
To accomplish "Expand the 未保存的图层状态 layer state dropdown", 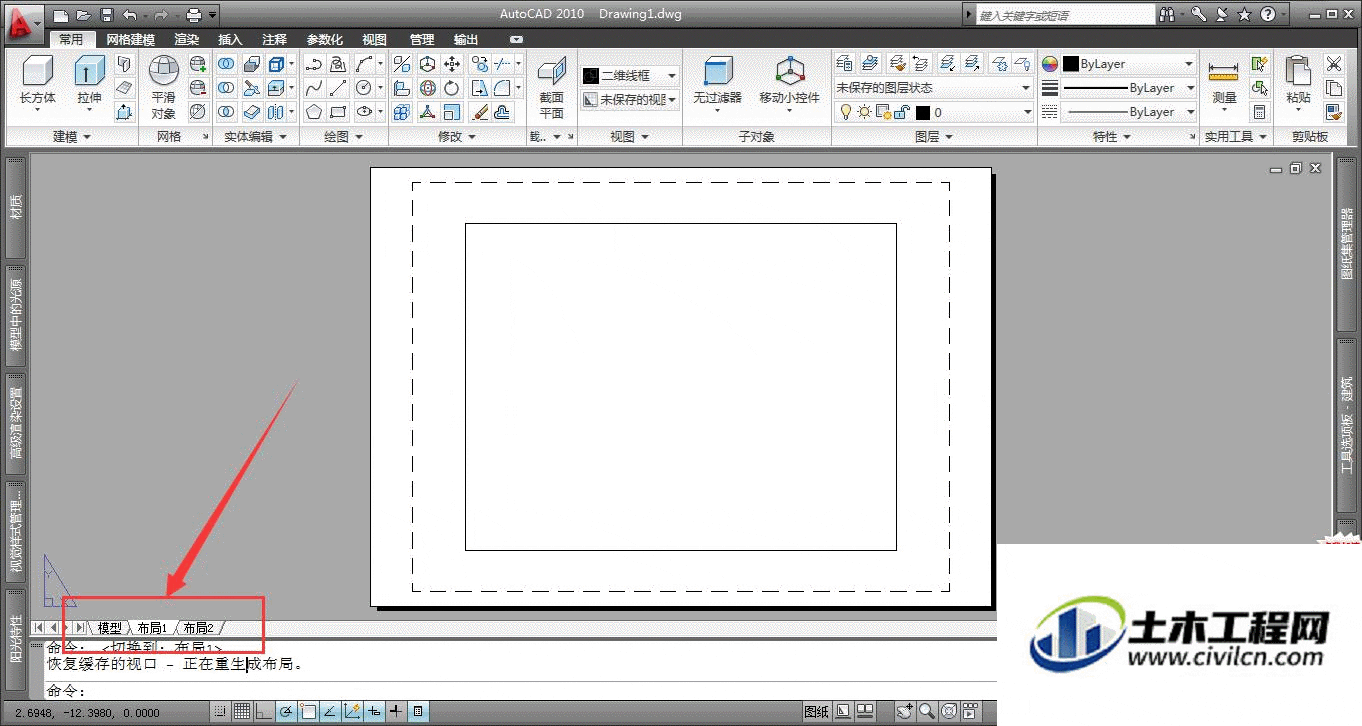I will click(933, 88).
